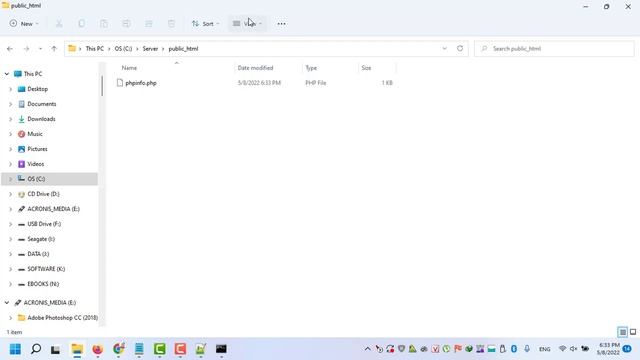
Task: Open the notification count badge
Action: (x=627, y=349)
